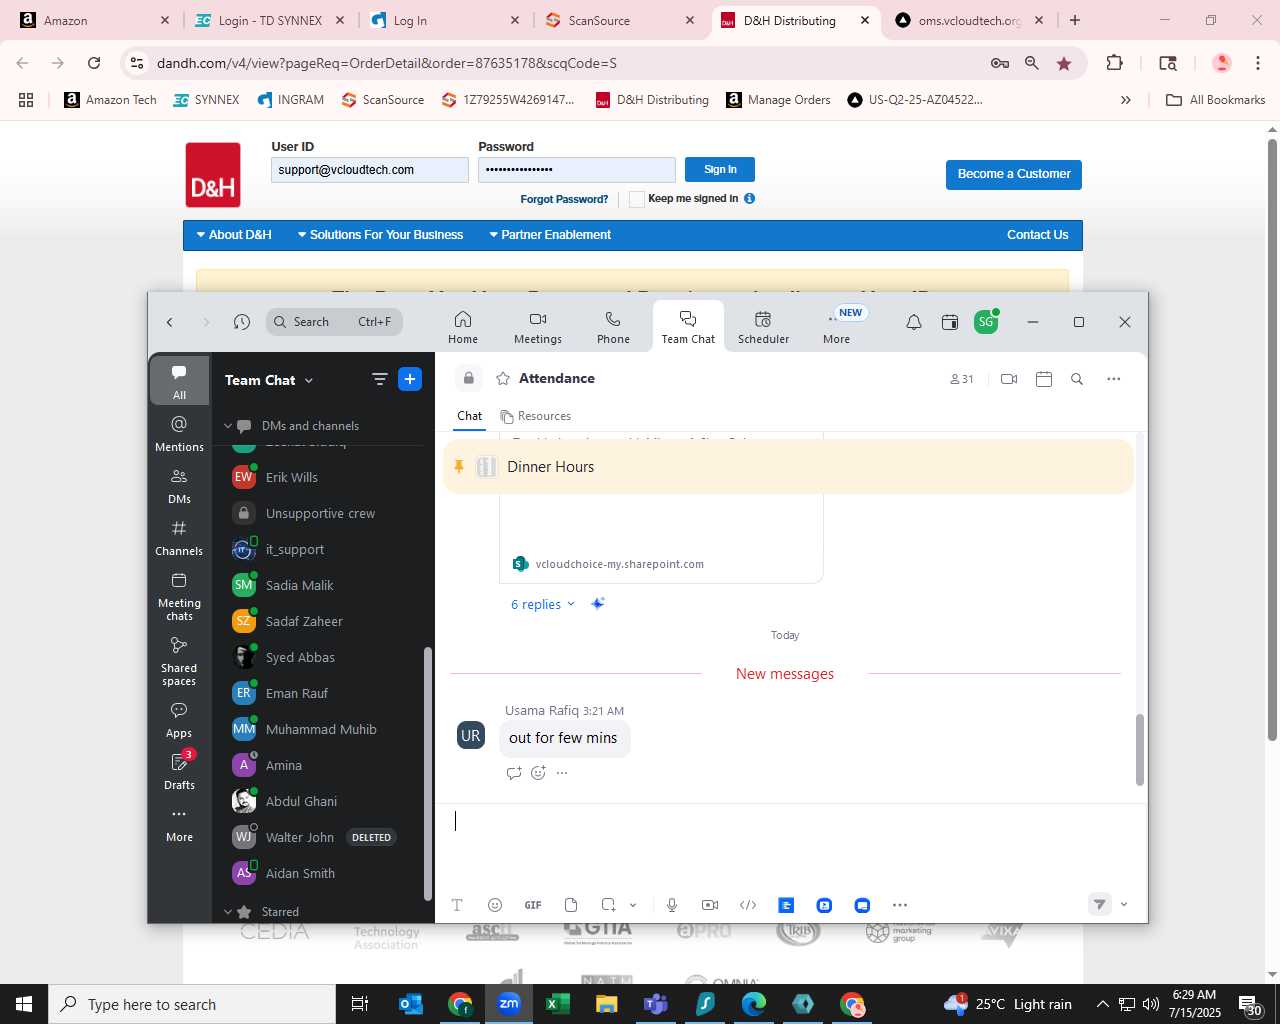
Task: Attach a file in chat composer
Action: [571, 905]
